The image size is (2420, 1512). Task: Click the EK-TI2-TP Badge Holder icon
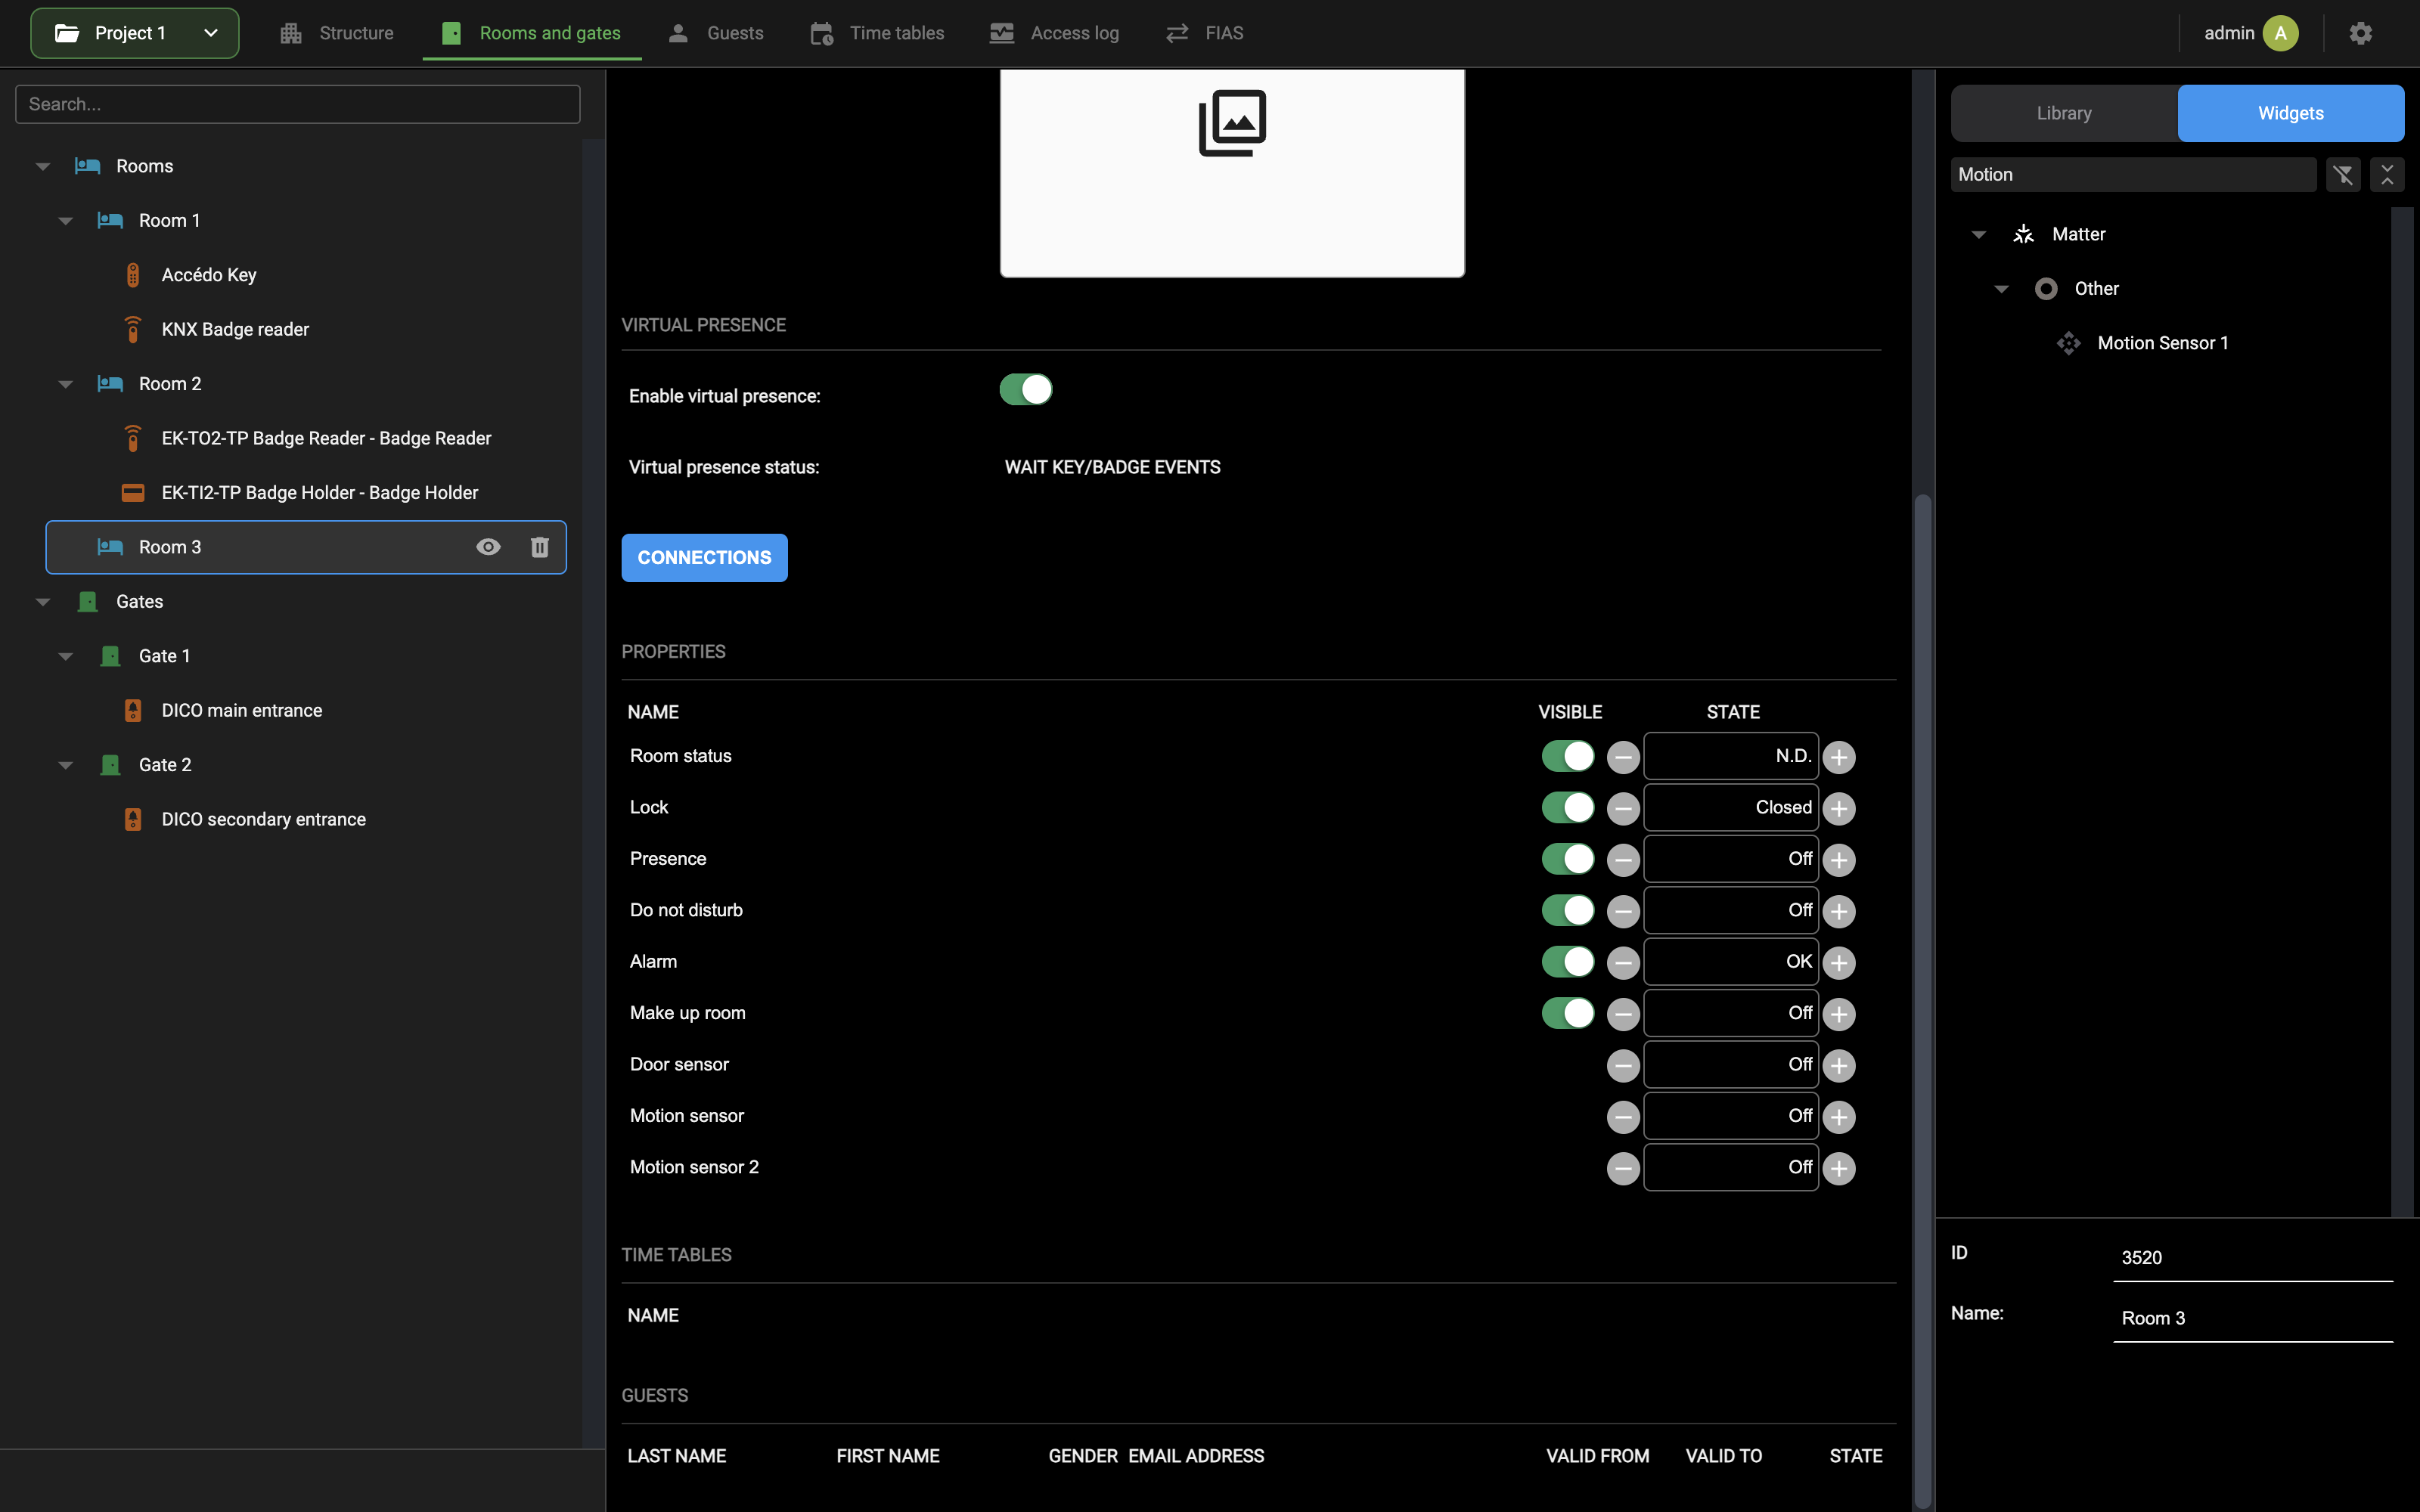click(133, 492)
